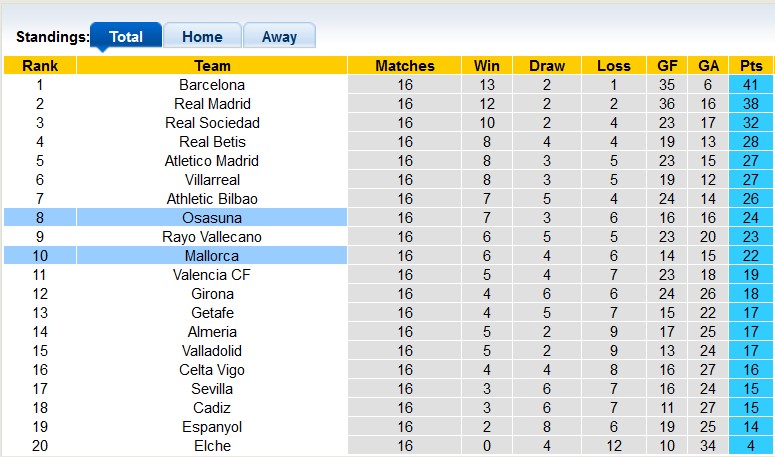Click the Mallorca team name
The width and height of the screenshot is (775, 457).
tap(212, 256)
